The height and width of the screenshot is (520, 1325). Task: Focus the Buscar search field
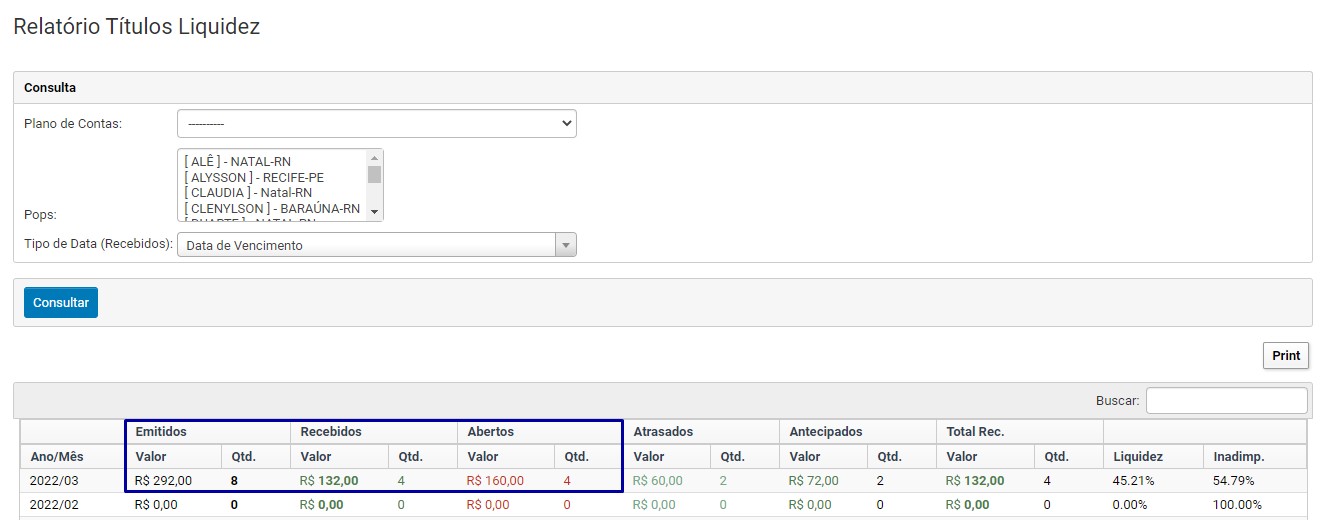coord(1226,400)
